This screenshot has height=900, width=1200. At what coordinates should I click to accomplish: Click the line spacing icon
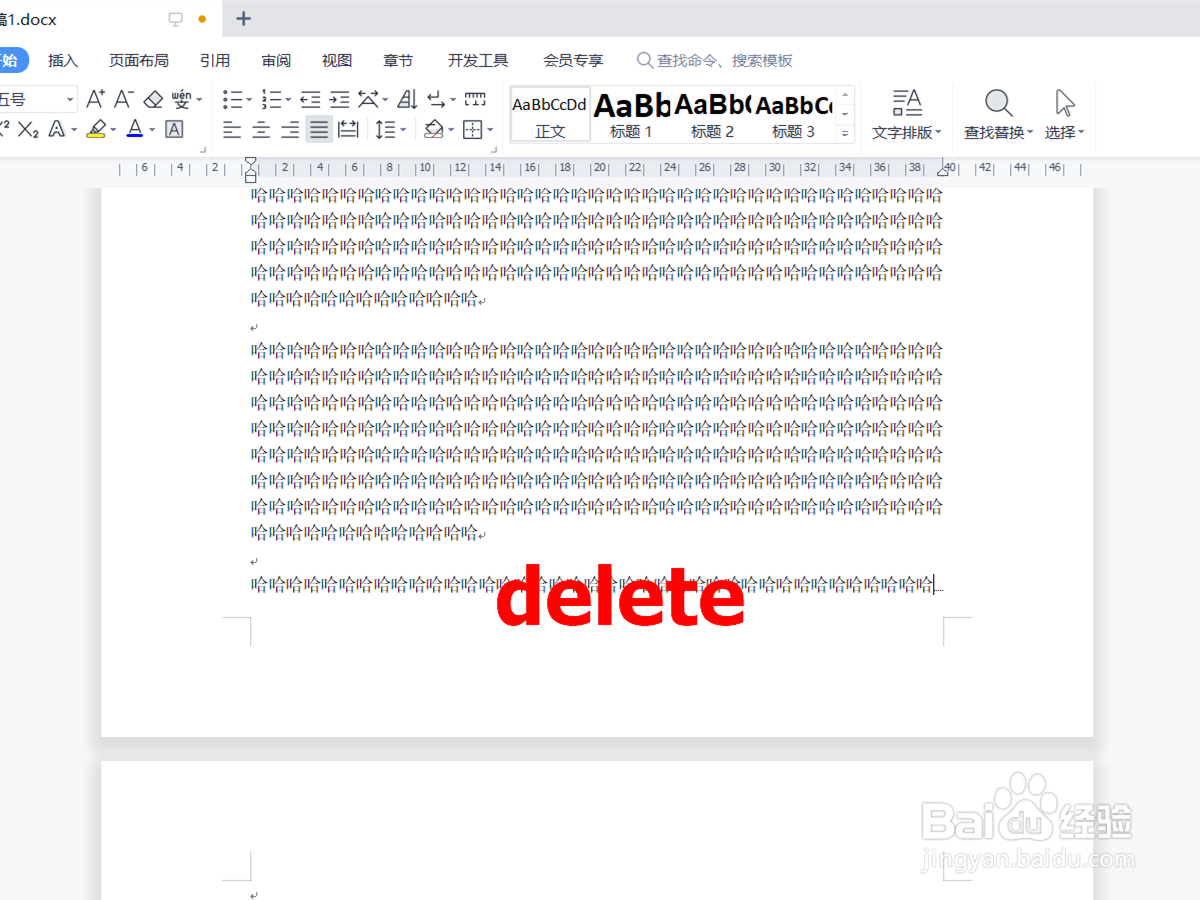pos(385,129)
